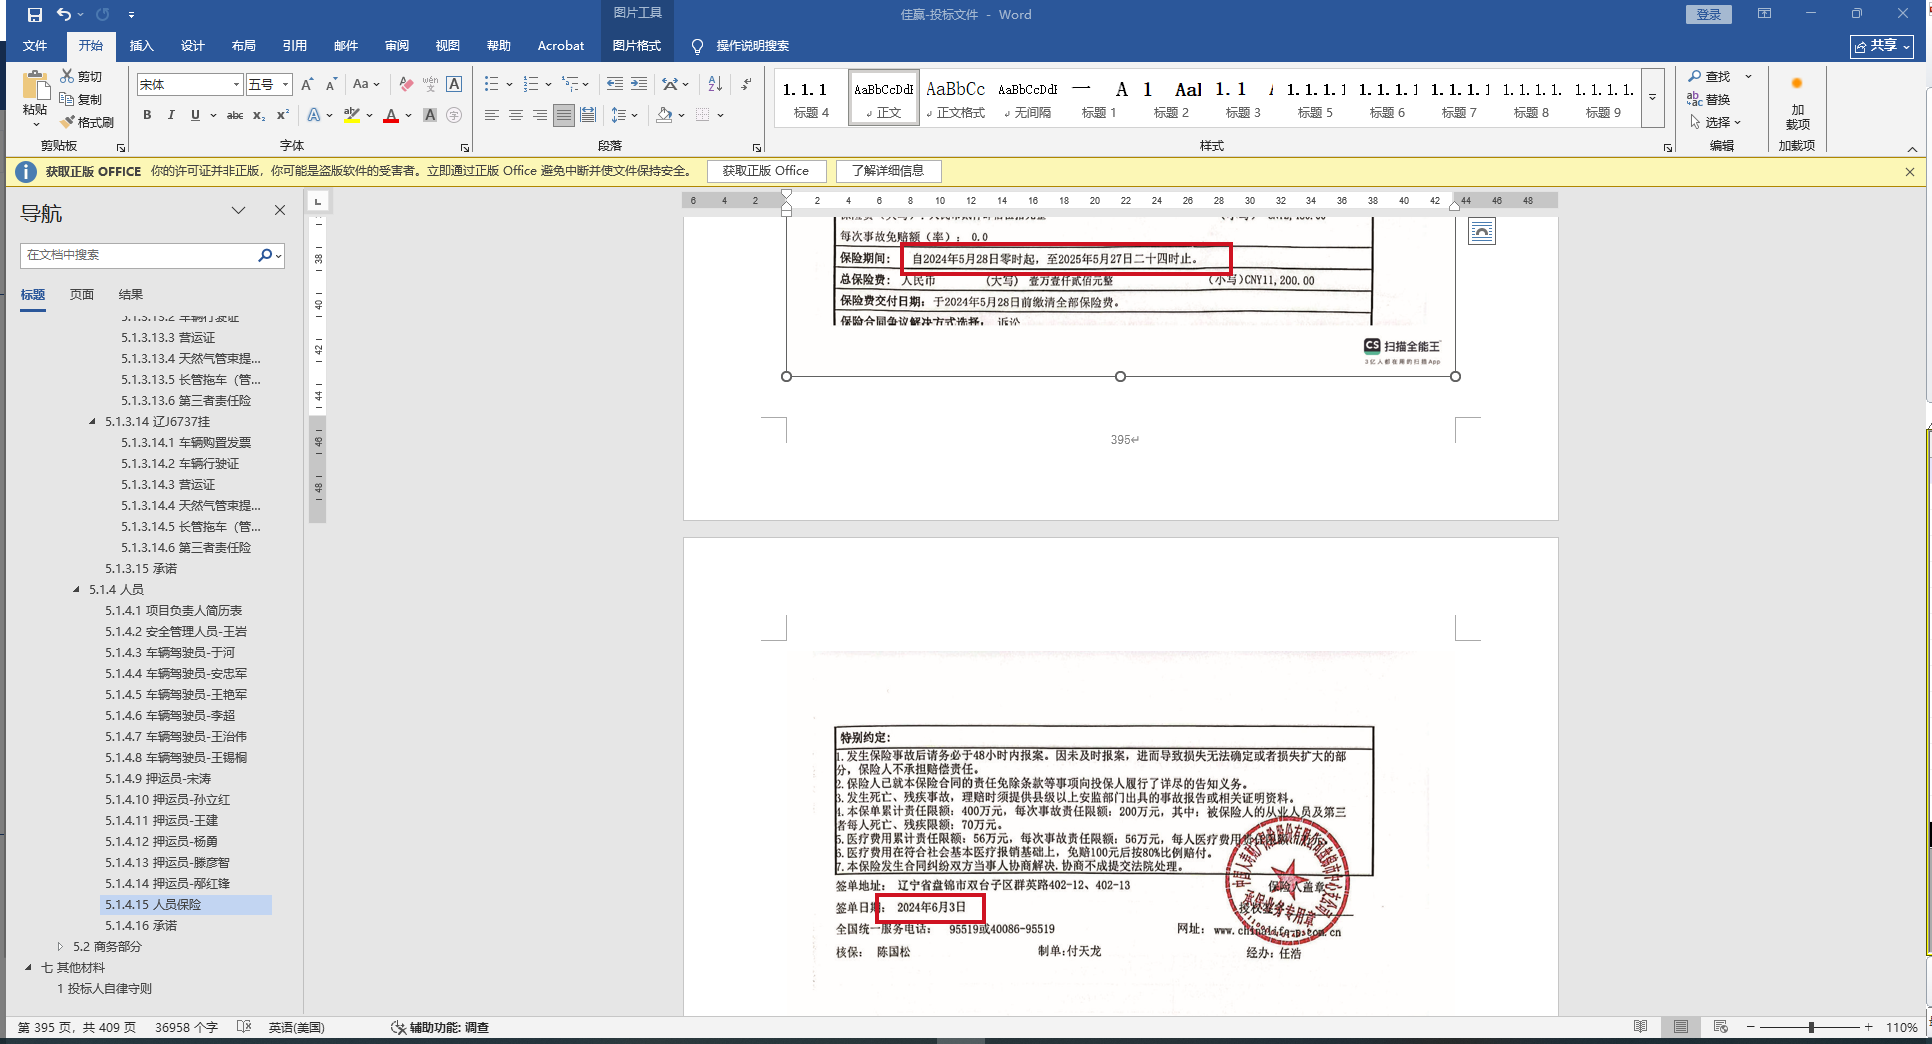Image resolution: width=1932 pixels, height=1044 pixels.
Task: Switch to the 审阅 (Review) ribbon tab
Action: [397, 46]
